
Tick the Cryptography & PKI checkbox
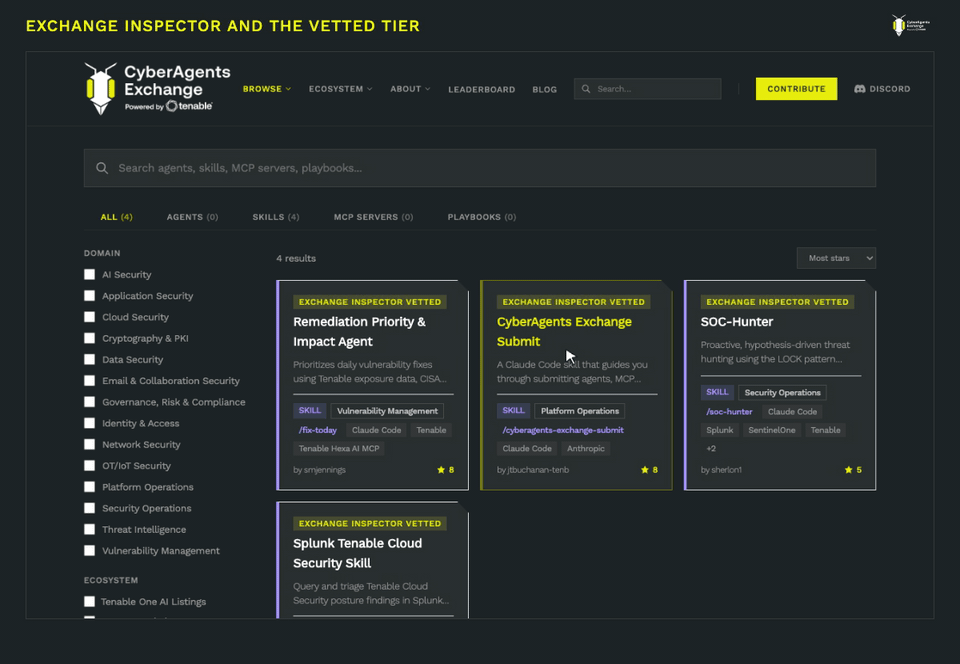[89, 338]
